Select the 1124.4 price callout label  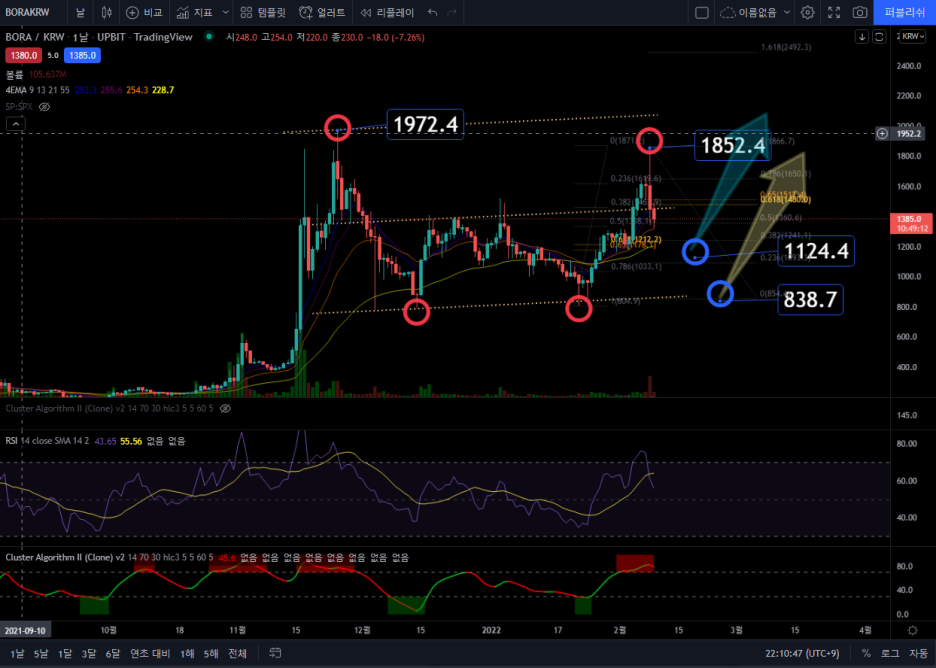(x=816, y=251)
